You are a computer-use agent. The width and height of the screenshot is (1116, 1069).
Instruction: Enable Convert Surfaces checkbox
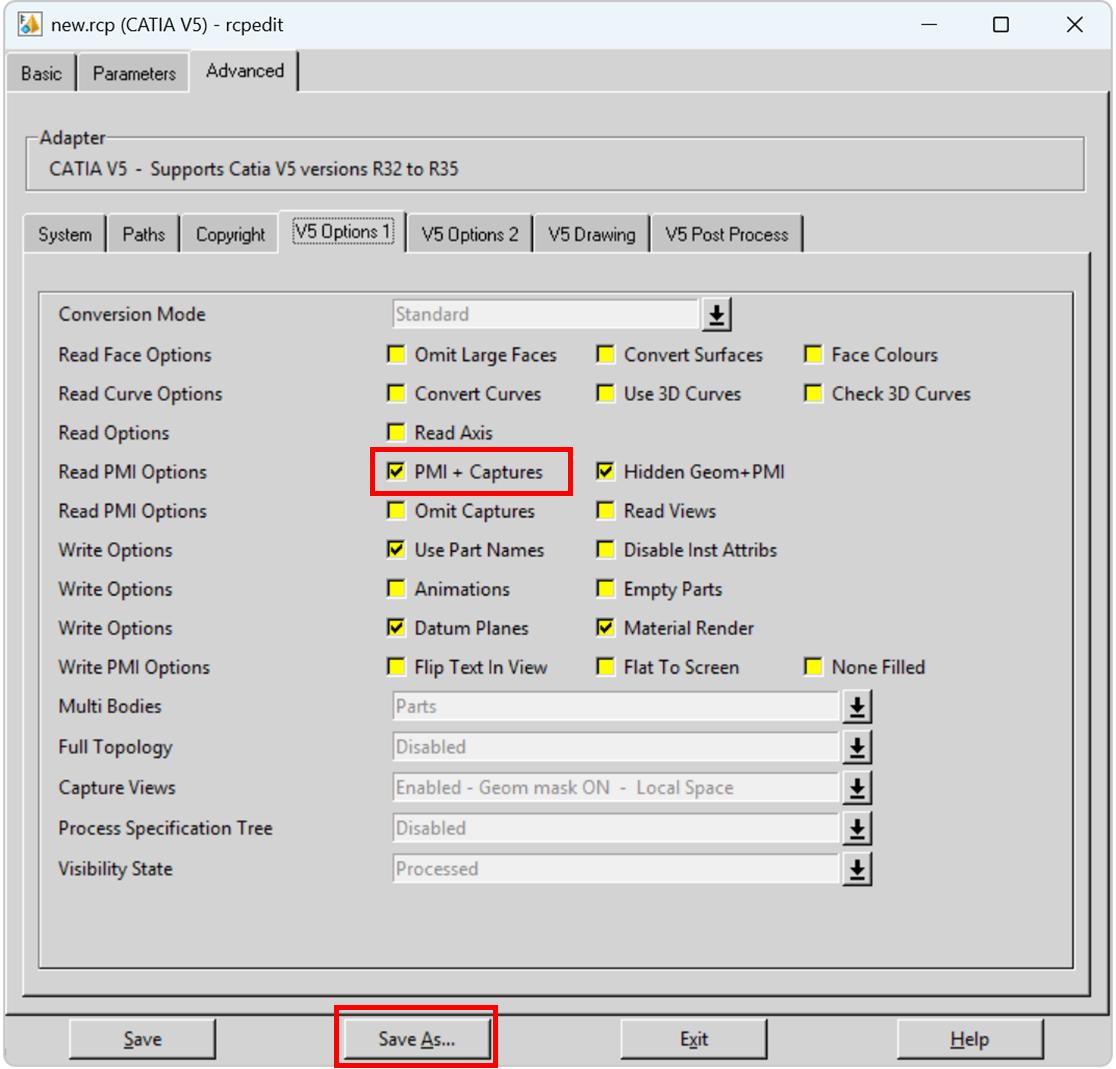[605, 354]
